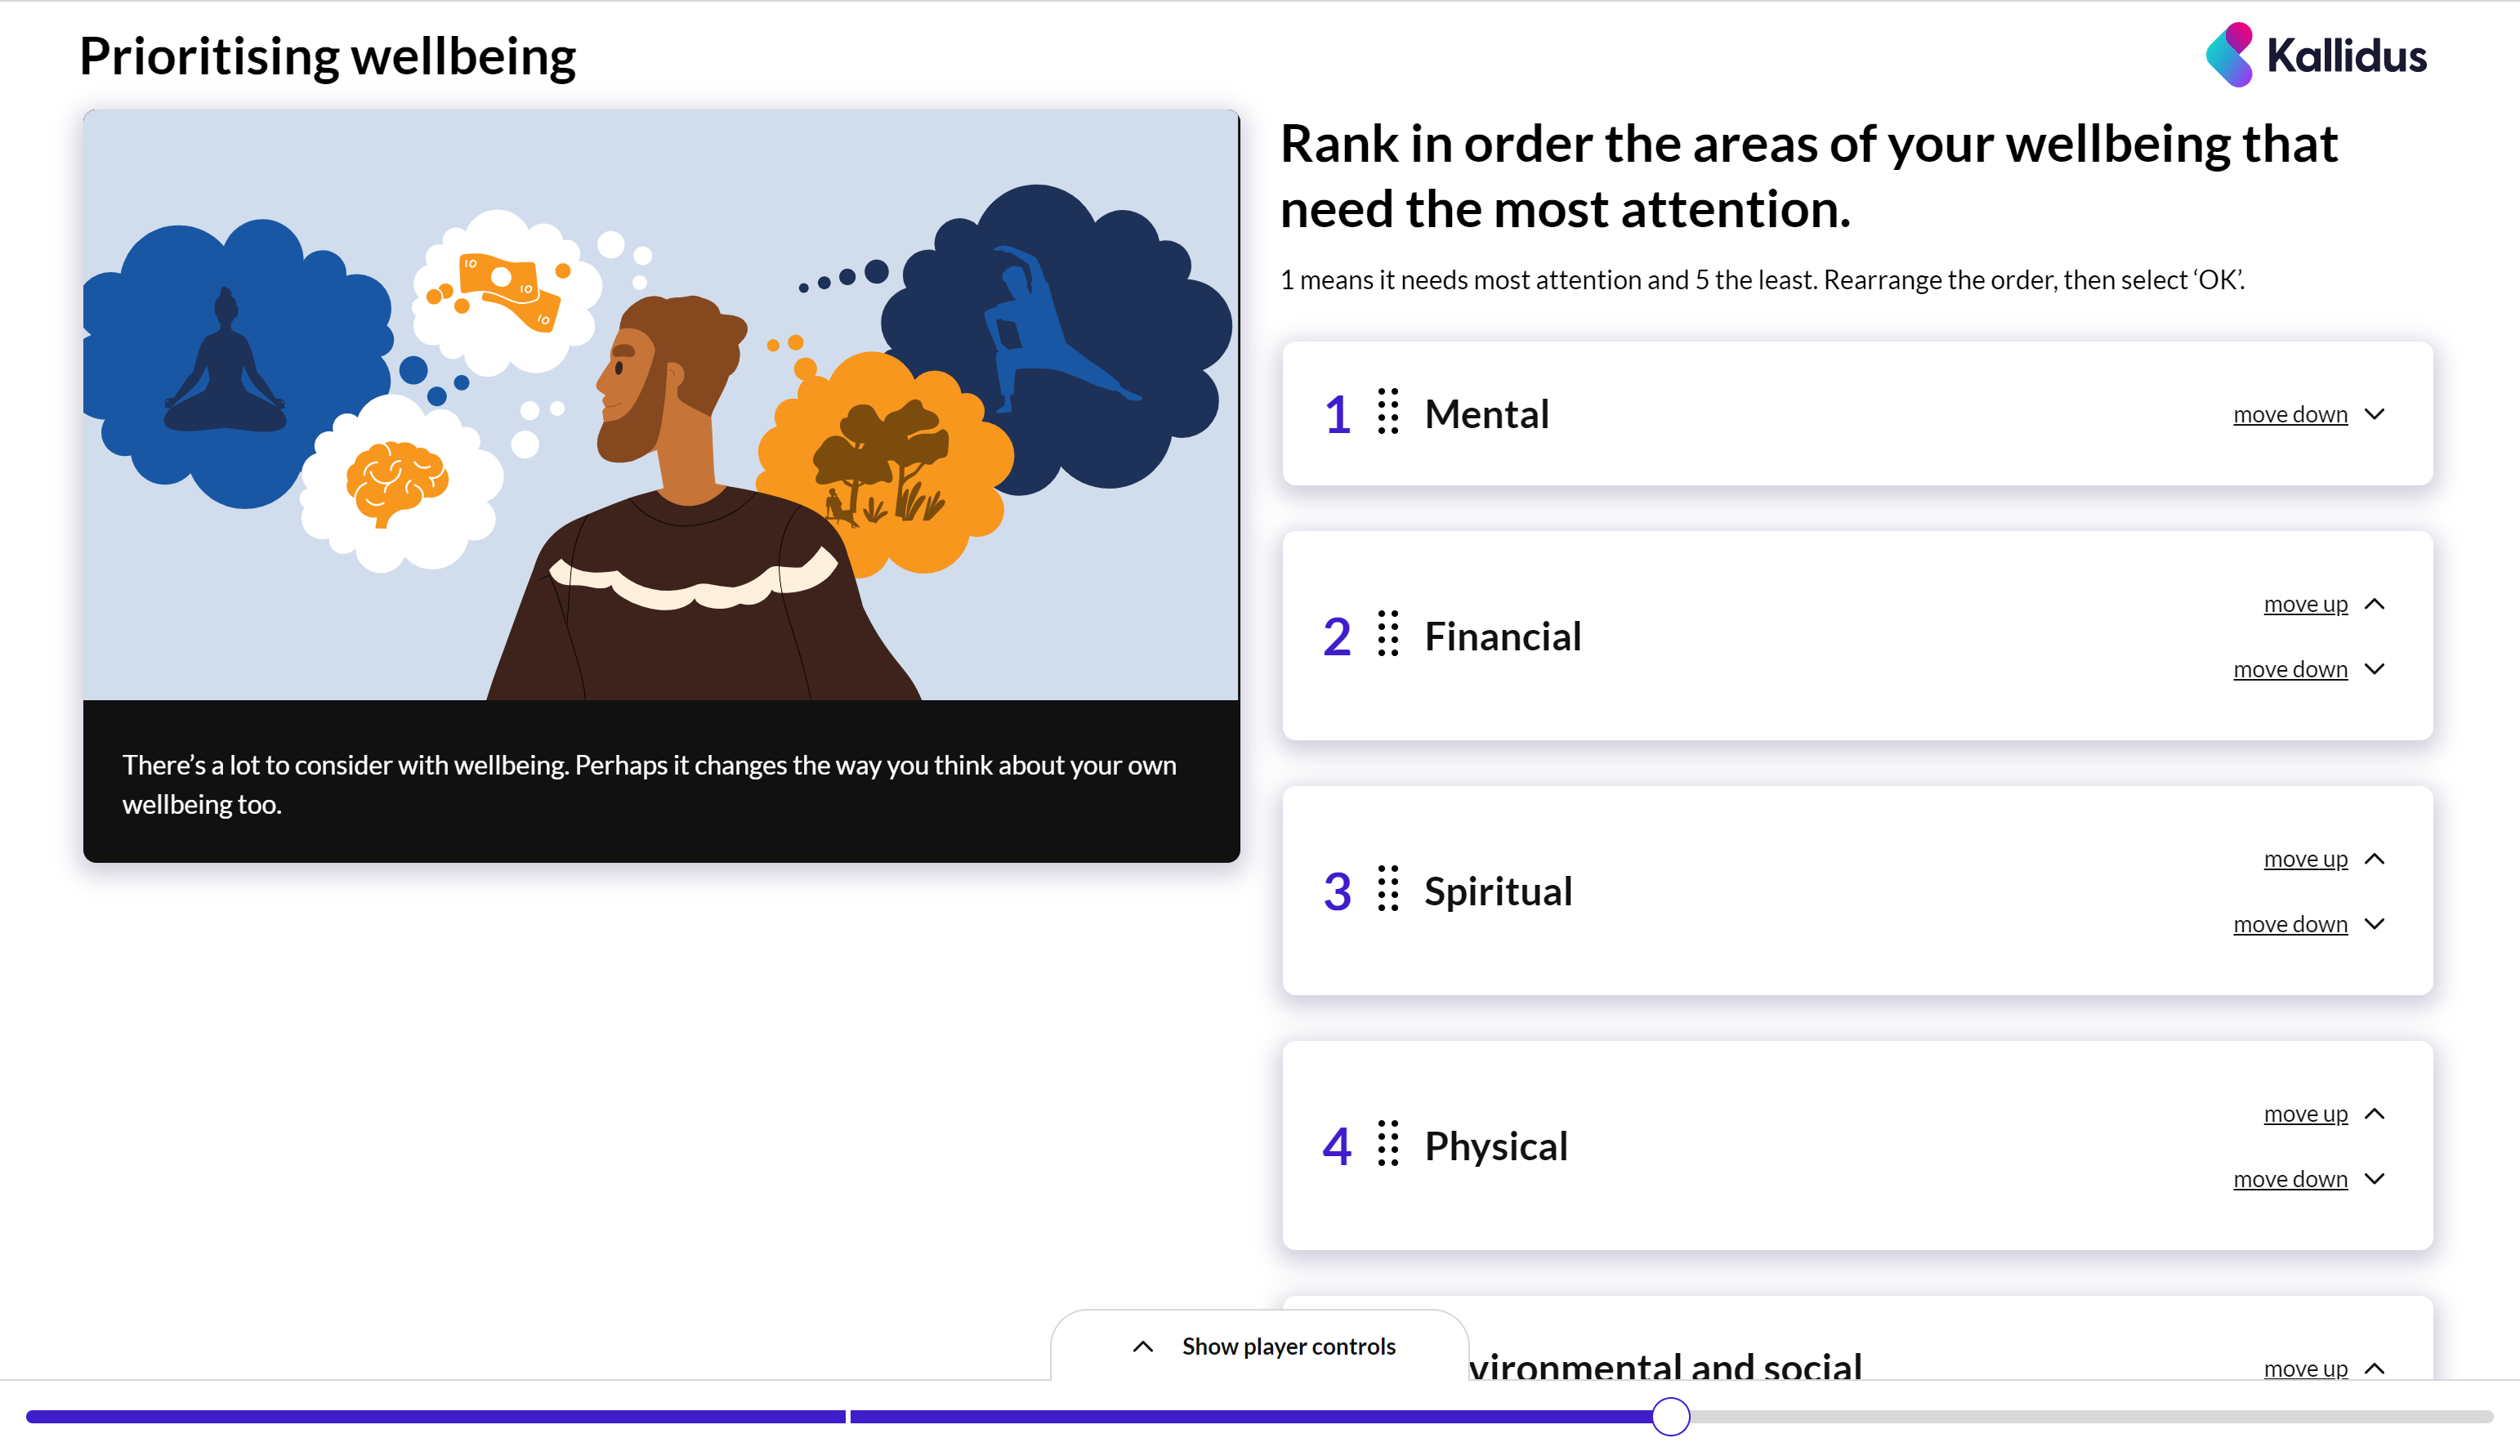Click the first segment of progress bar

pos(436,1417)
